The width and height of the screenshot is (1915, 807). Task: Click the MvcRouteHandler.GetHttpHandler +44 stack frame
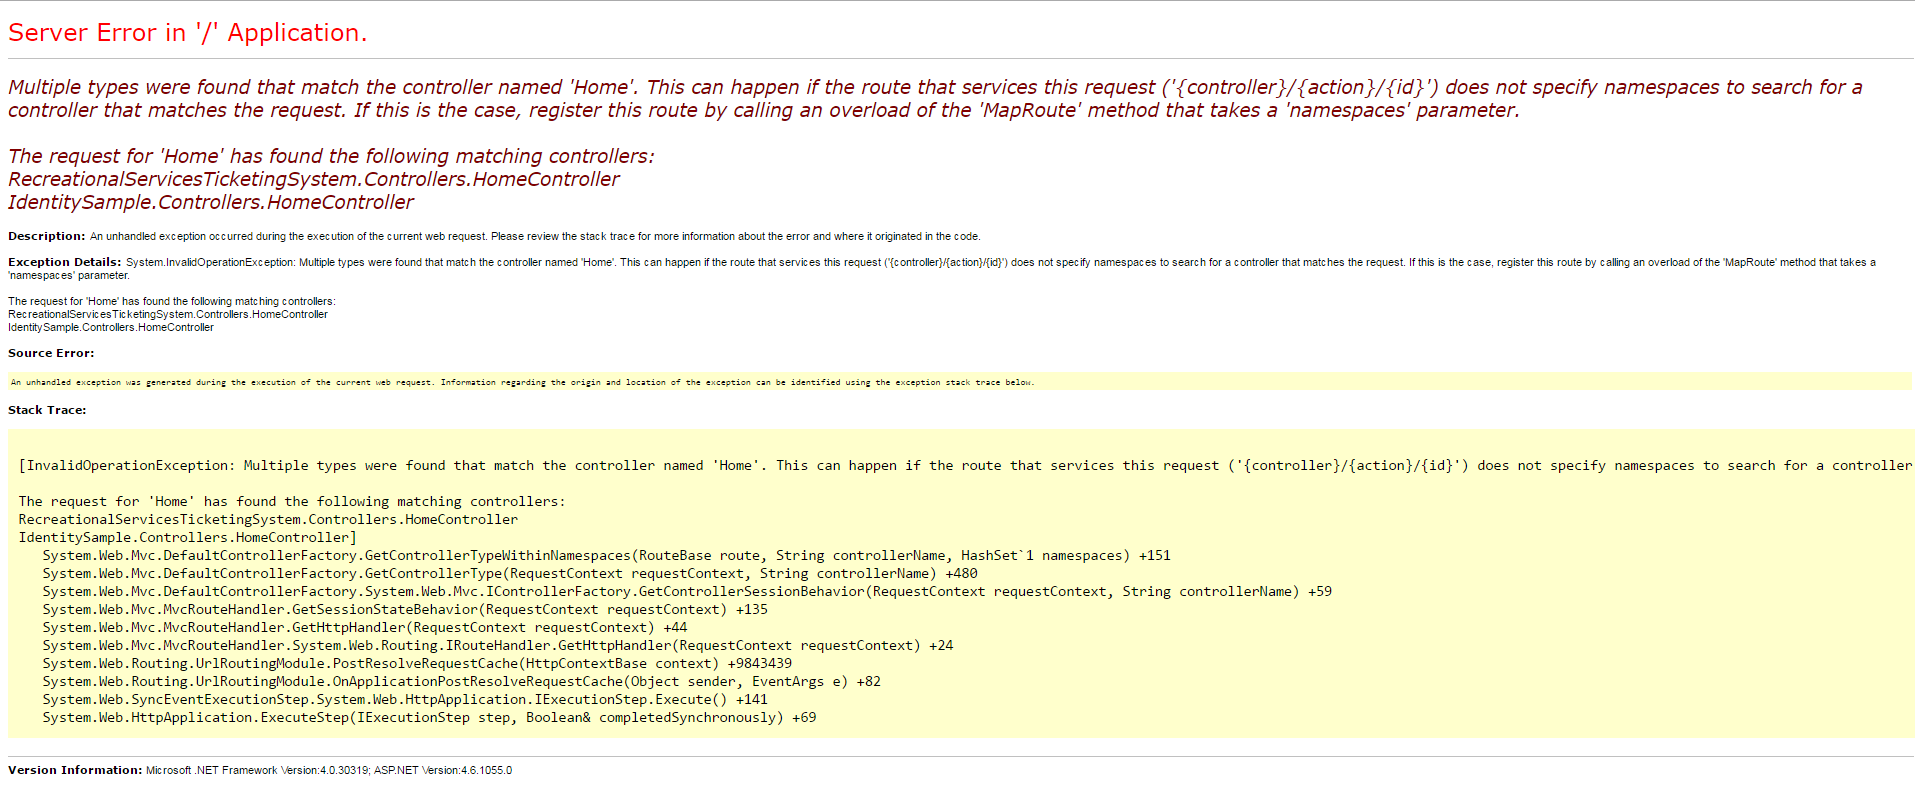365,627
